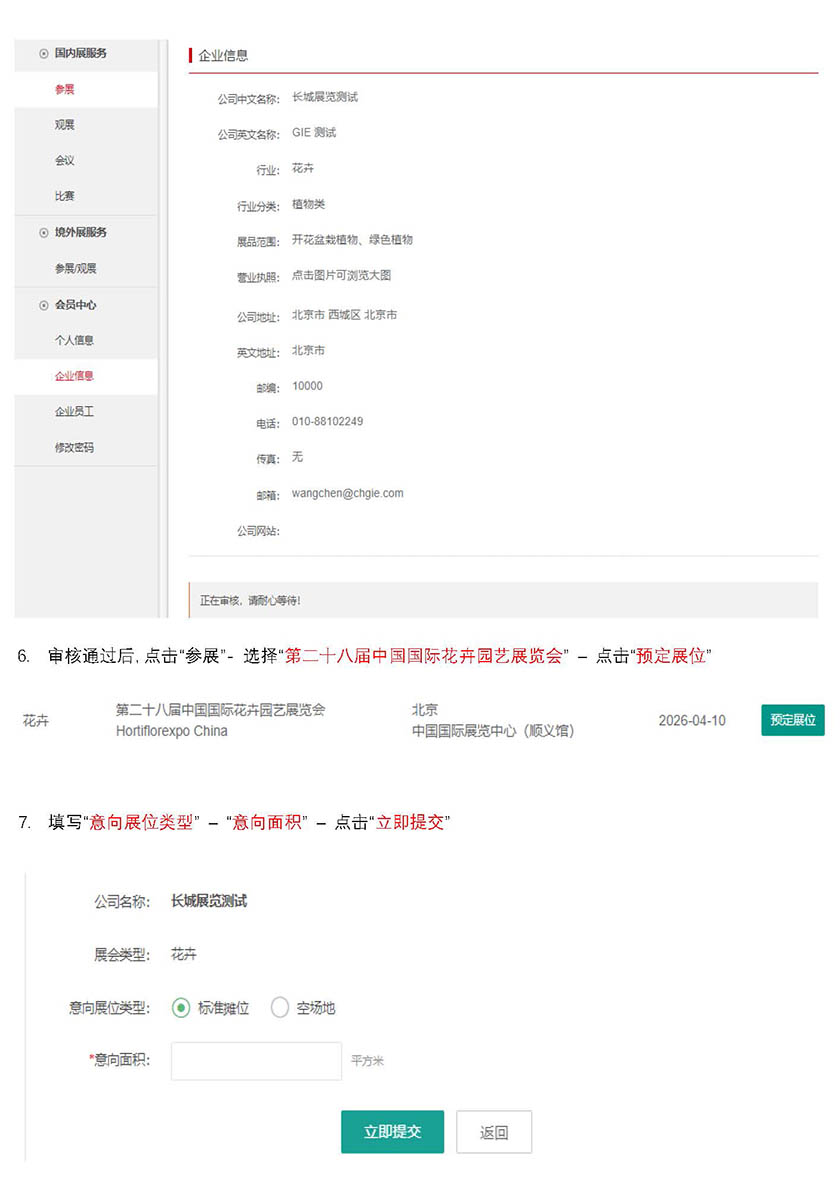The height and width of the screenshot is (1177, 840).
Task: Open 企业员工 page
Action: [74, 412]
